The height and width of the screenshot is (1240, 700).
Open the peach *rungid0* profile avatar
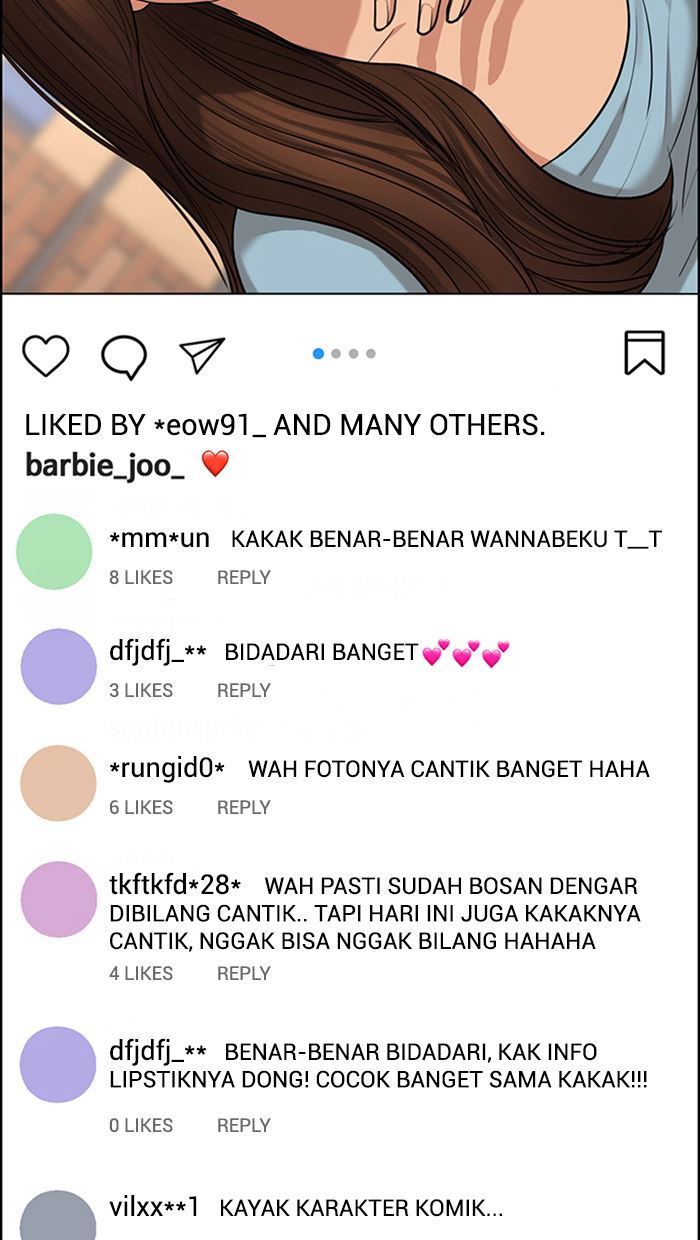point(58,783)
